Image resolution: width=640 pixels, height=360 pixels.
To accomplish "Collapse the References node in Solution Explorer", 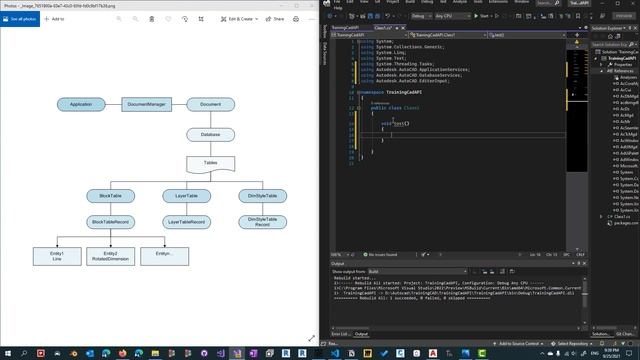I will [x=601, y=71].
